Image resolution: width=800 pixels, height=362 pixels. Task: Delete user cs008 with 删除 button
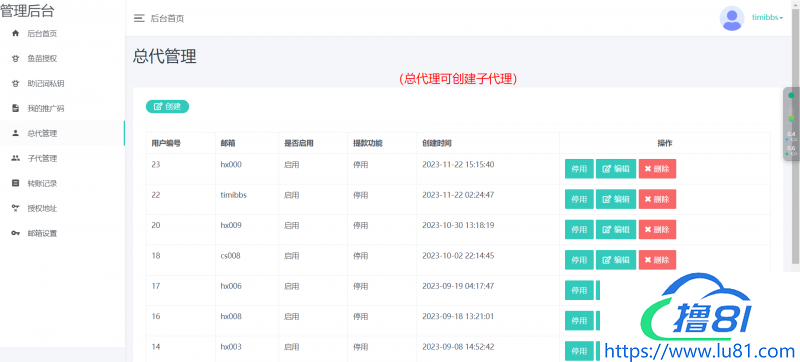click(x=657, y=260)
